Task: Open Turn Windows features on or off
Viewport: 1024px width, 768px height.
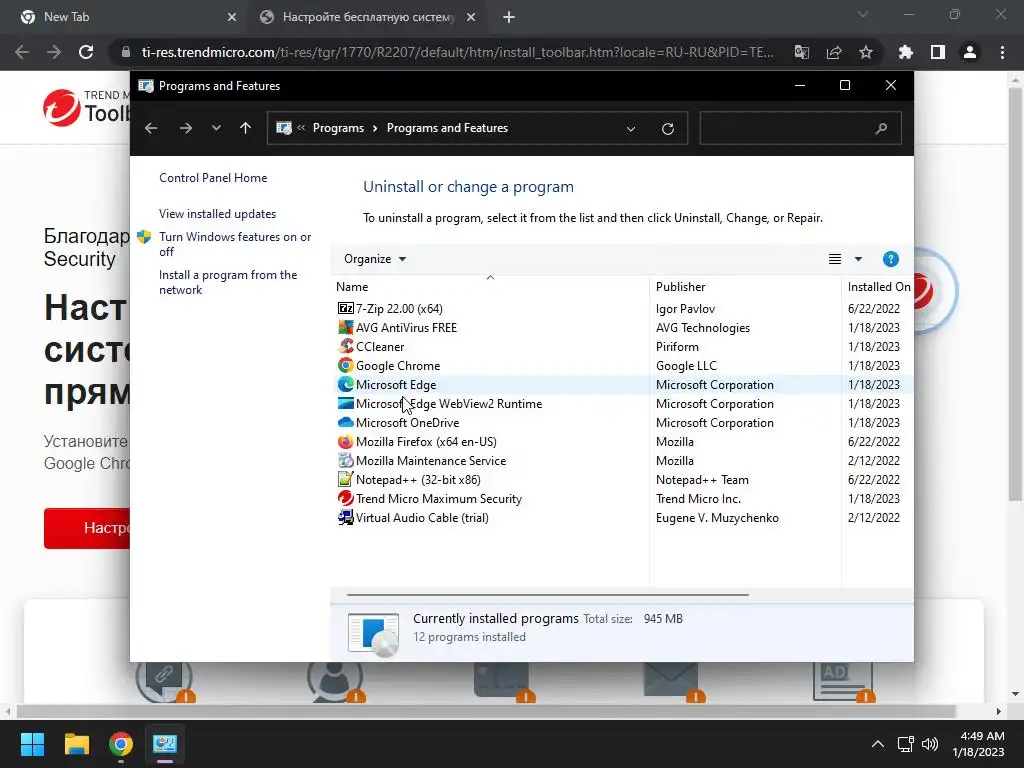Action: 235,244
